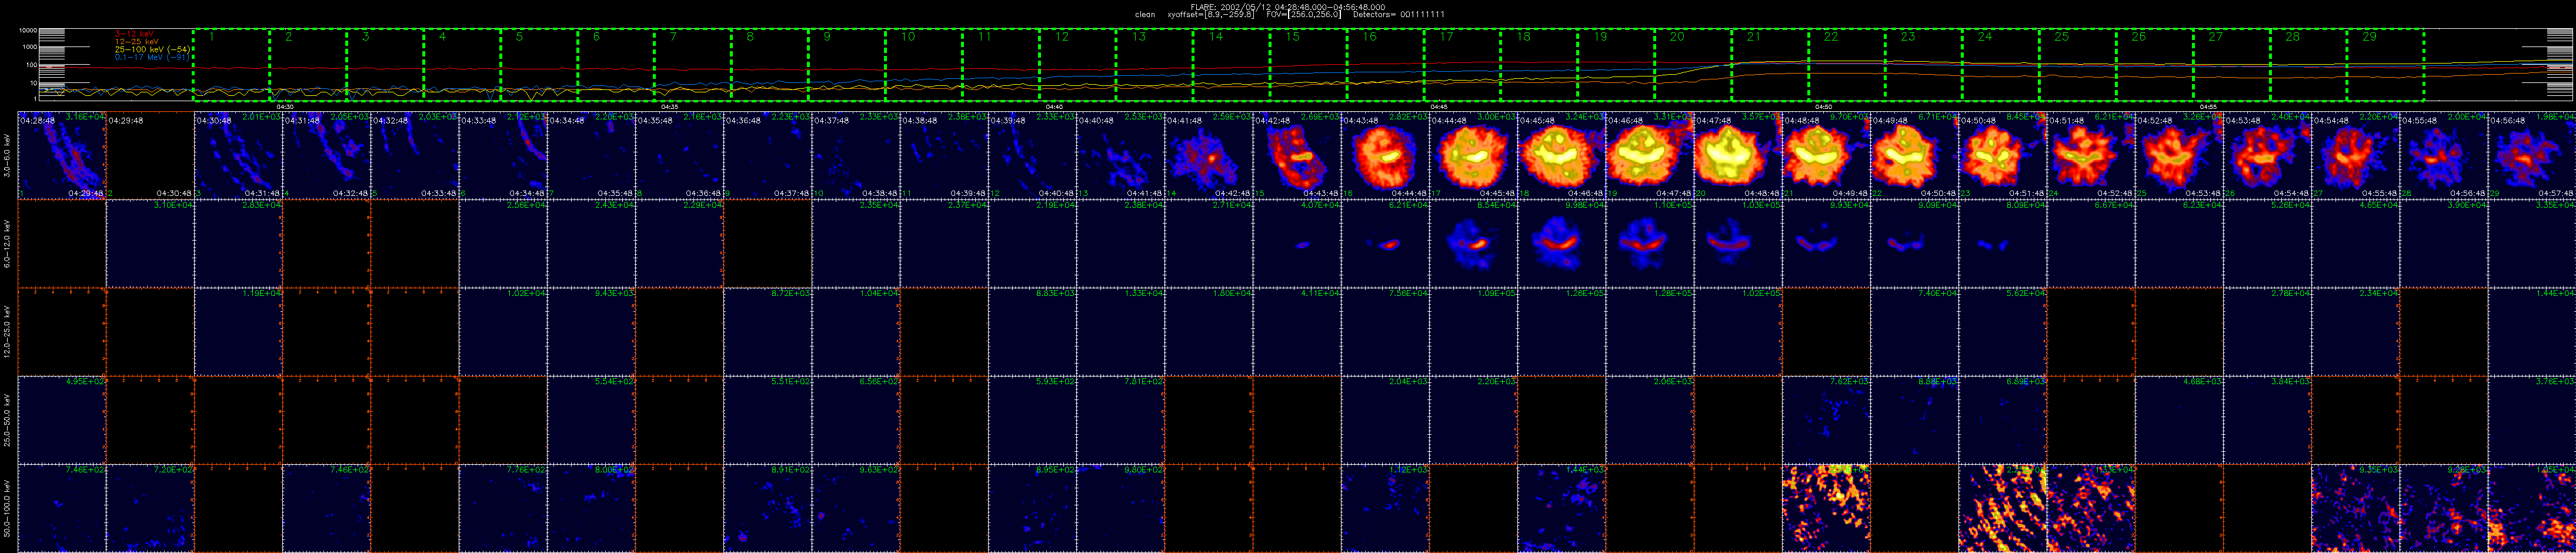Select the 3-6 keV image starting 04:54:48
Image resolution: width=2576 pixels, height=553 pixels.
point(2354,155)
